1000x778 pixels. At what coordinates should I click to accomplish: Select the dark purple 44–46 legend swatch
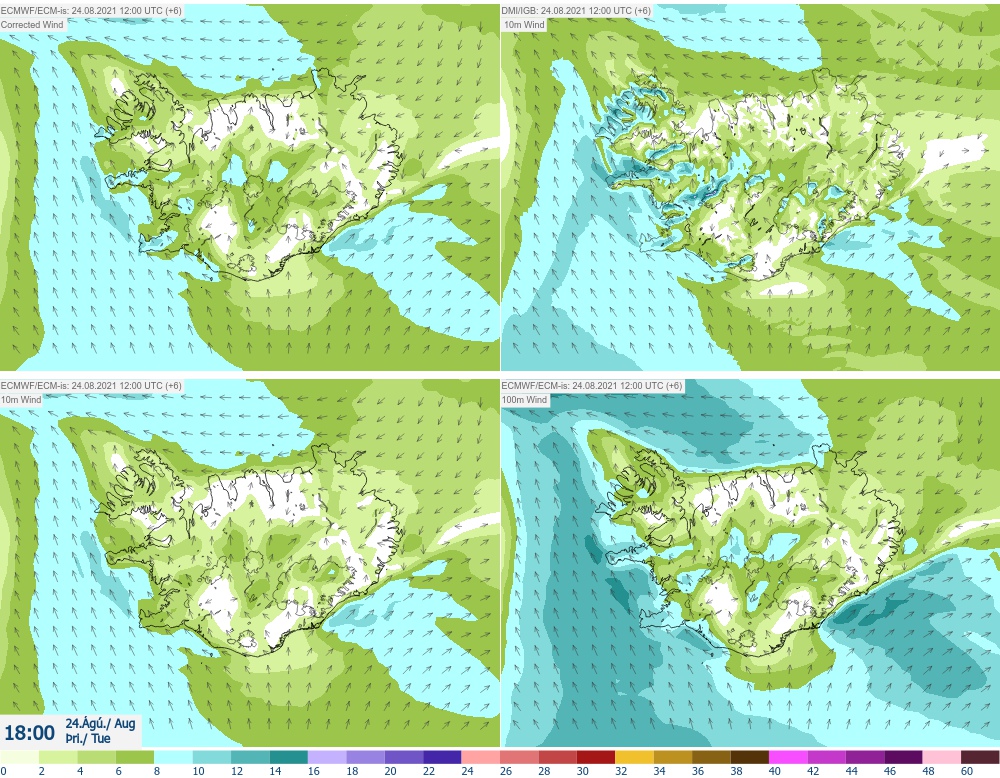865,757
